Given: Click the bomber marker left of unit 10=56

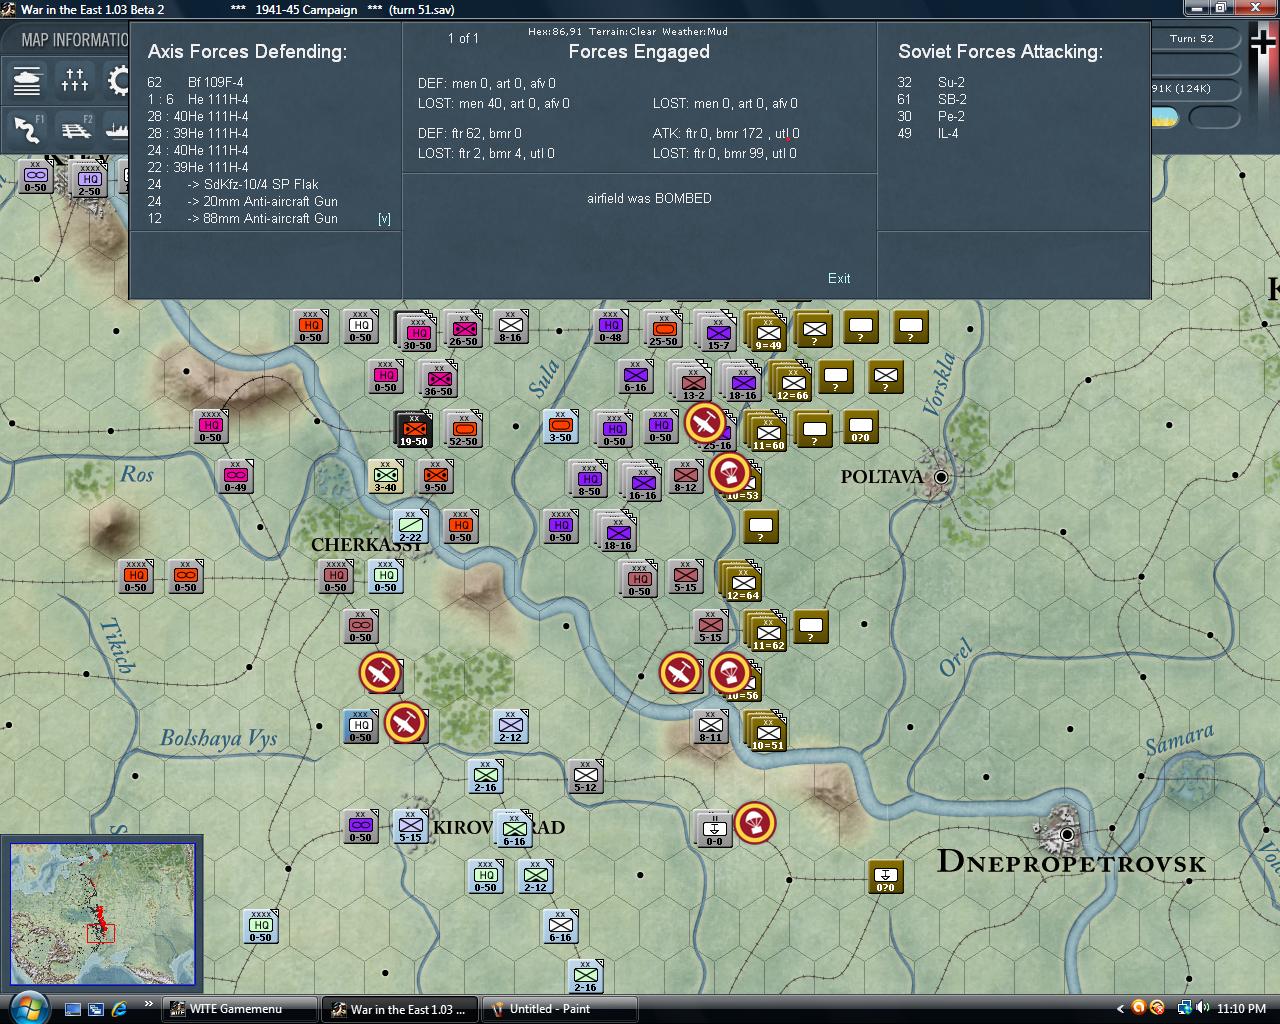Looking at the screenshot, I should point(680,672).
